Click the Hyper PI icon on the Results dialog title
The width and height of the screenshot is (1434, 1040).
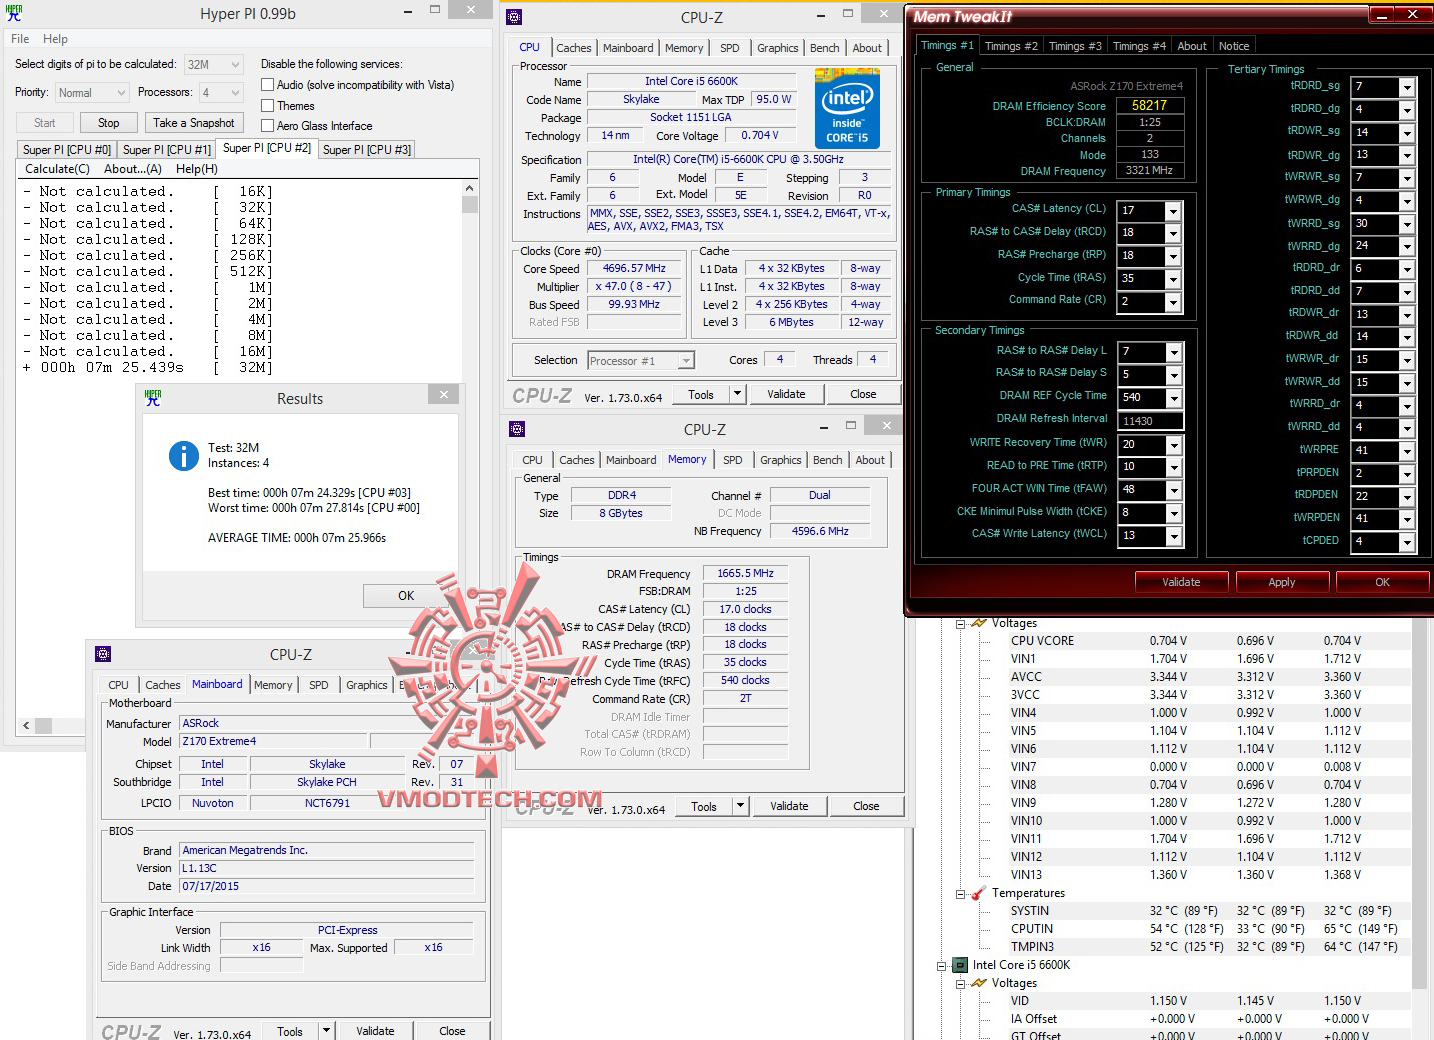pos(153,397)
